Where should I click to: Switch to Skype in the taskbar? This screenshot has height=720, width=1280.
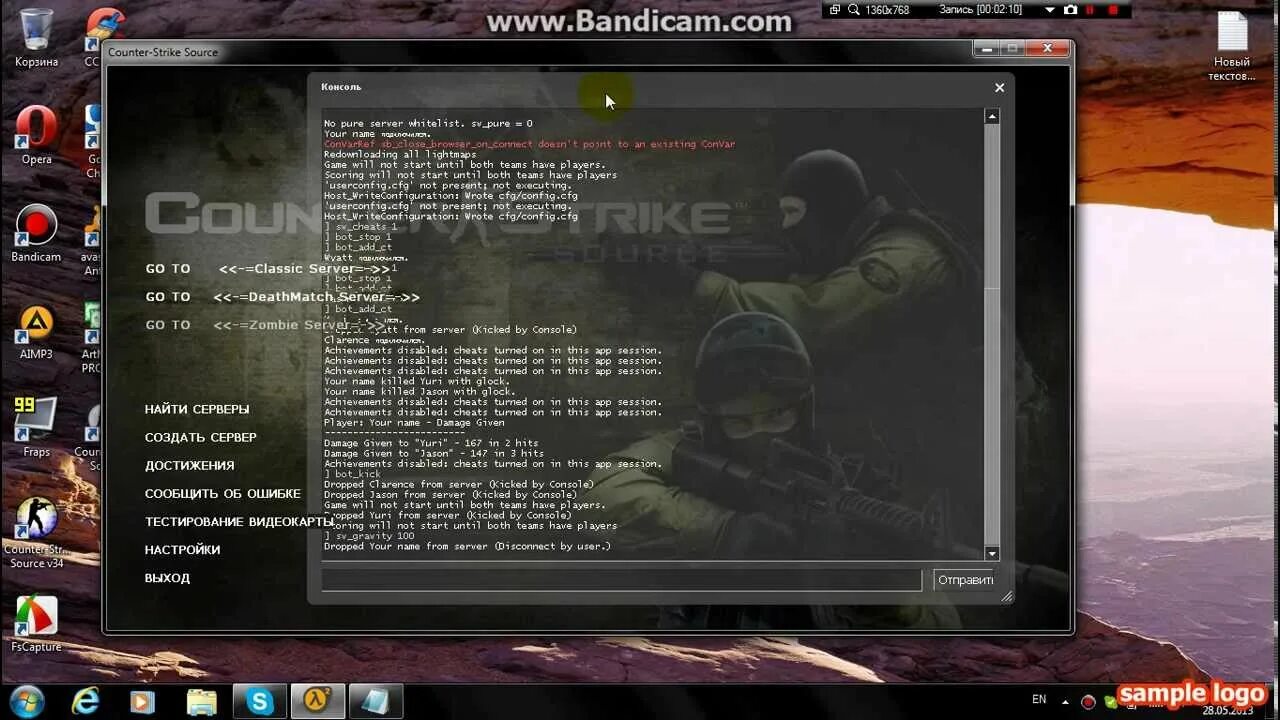260,701
